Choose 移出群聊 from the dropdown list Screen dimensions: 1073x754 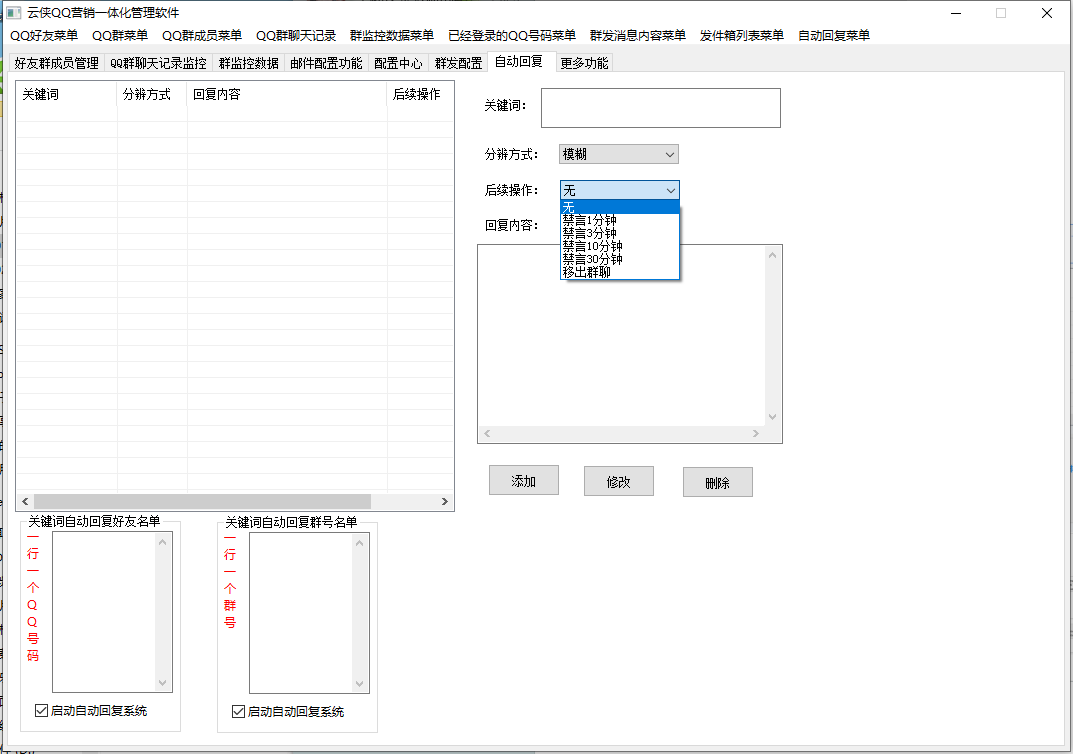click(x=619, y=272)
